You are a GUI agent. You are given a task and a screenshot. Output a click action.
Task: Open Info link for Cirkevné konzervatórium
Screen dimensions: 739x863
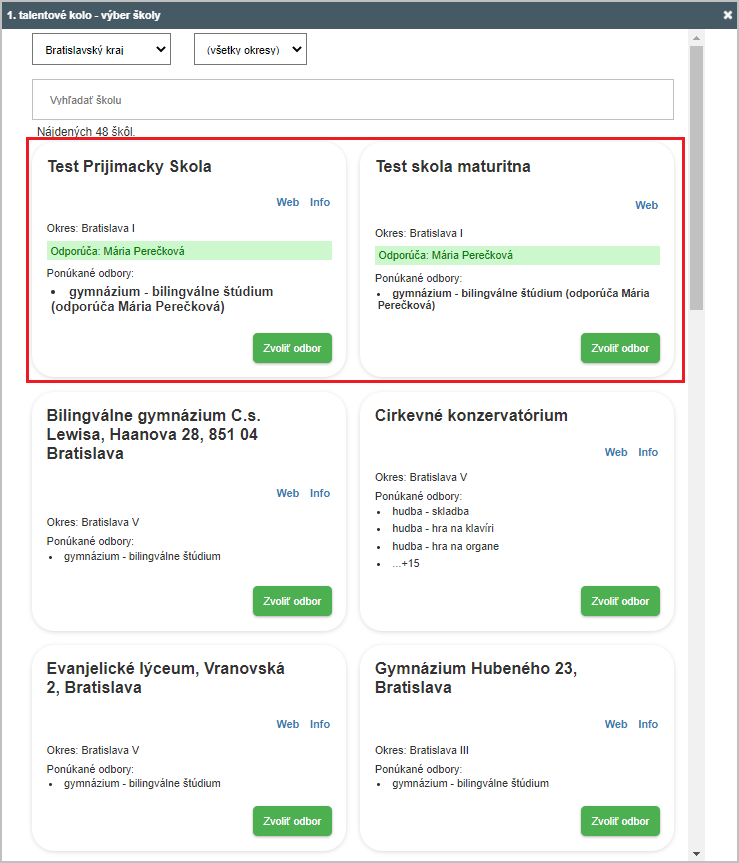point(648,452)
